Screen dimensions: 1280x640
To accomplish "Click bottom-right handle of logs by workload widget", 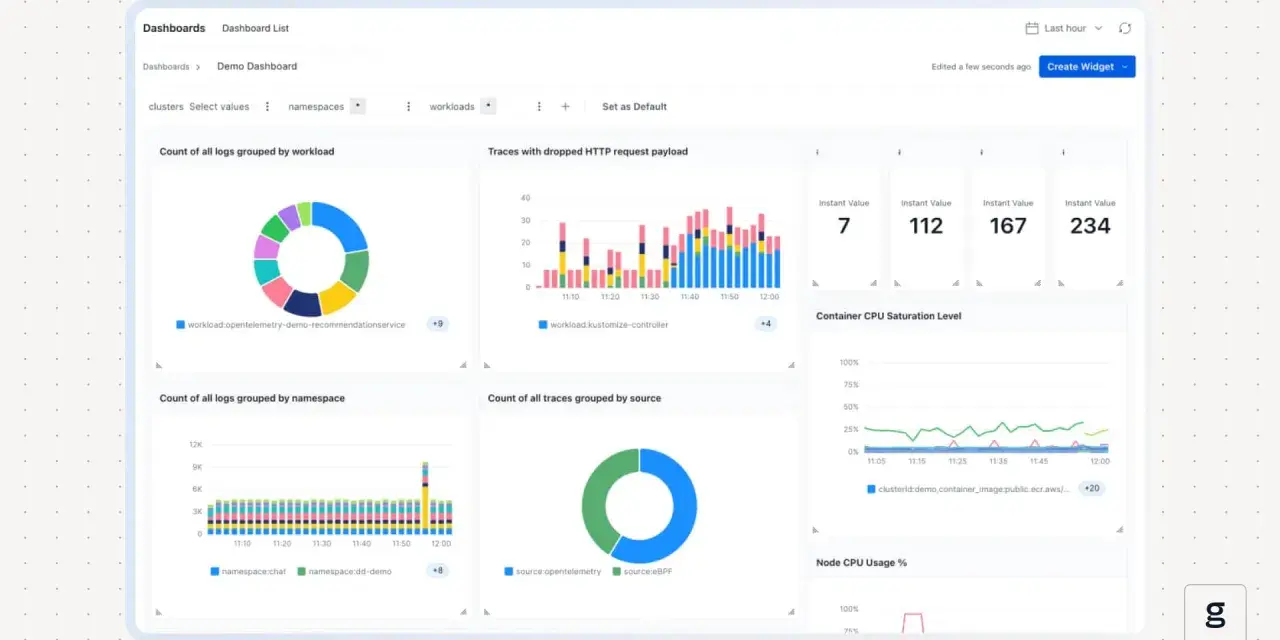I will [x=463, y=365].
